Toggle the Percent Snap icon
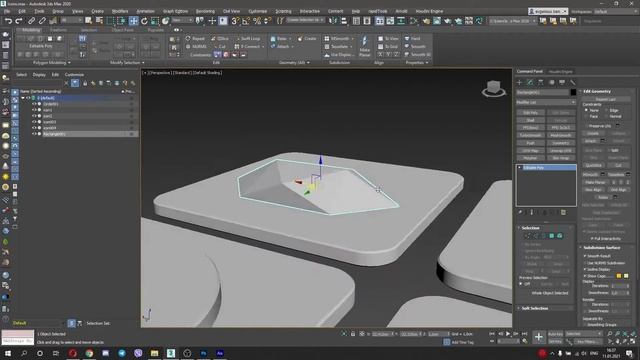 coord(257,21)
